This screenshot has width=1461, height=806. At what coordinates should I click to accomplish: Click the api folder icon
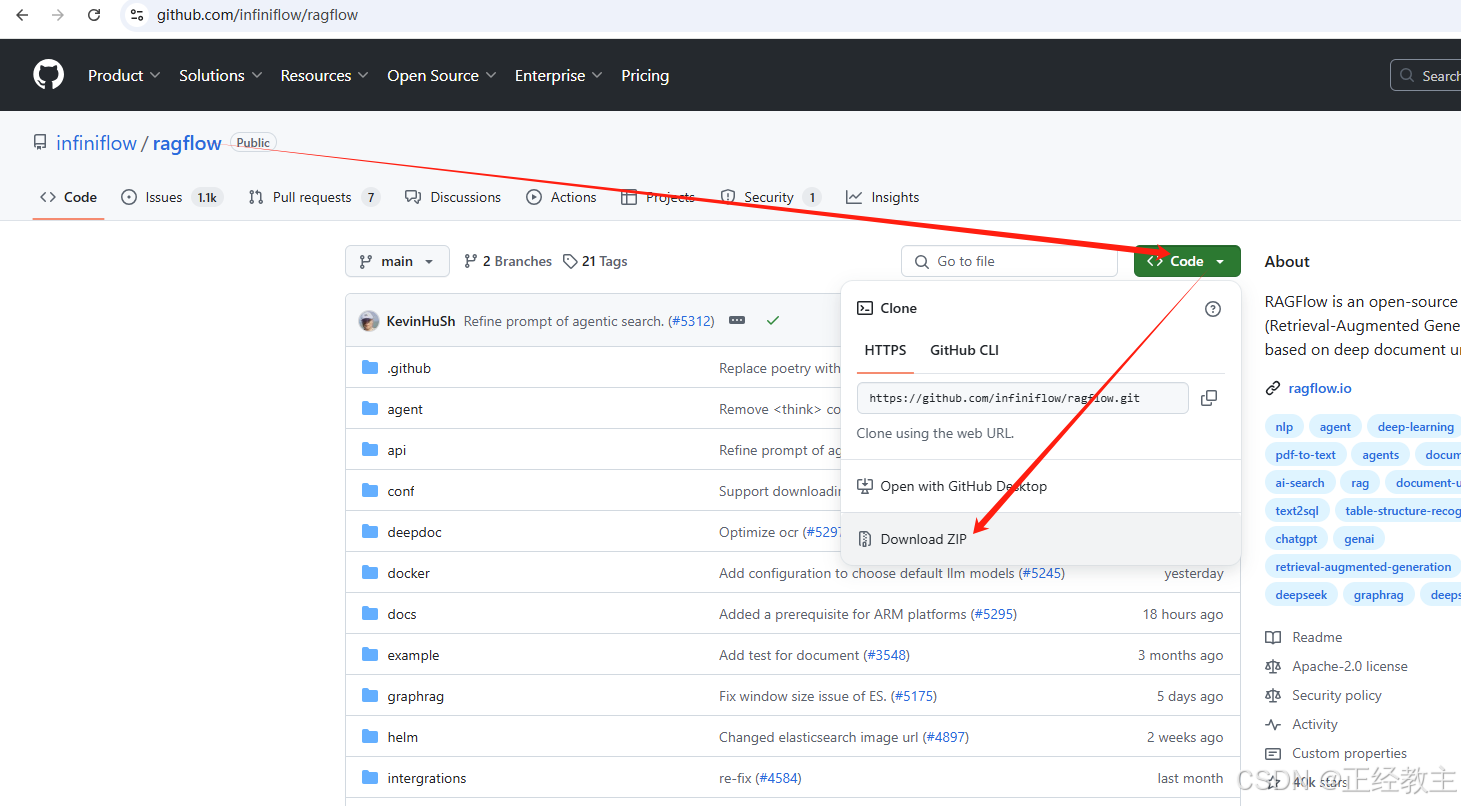pyautogui.click(x=370, y=450)
